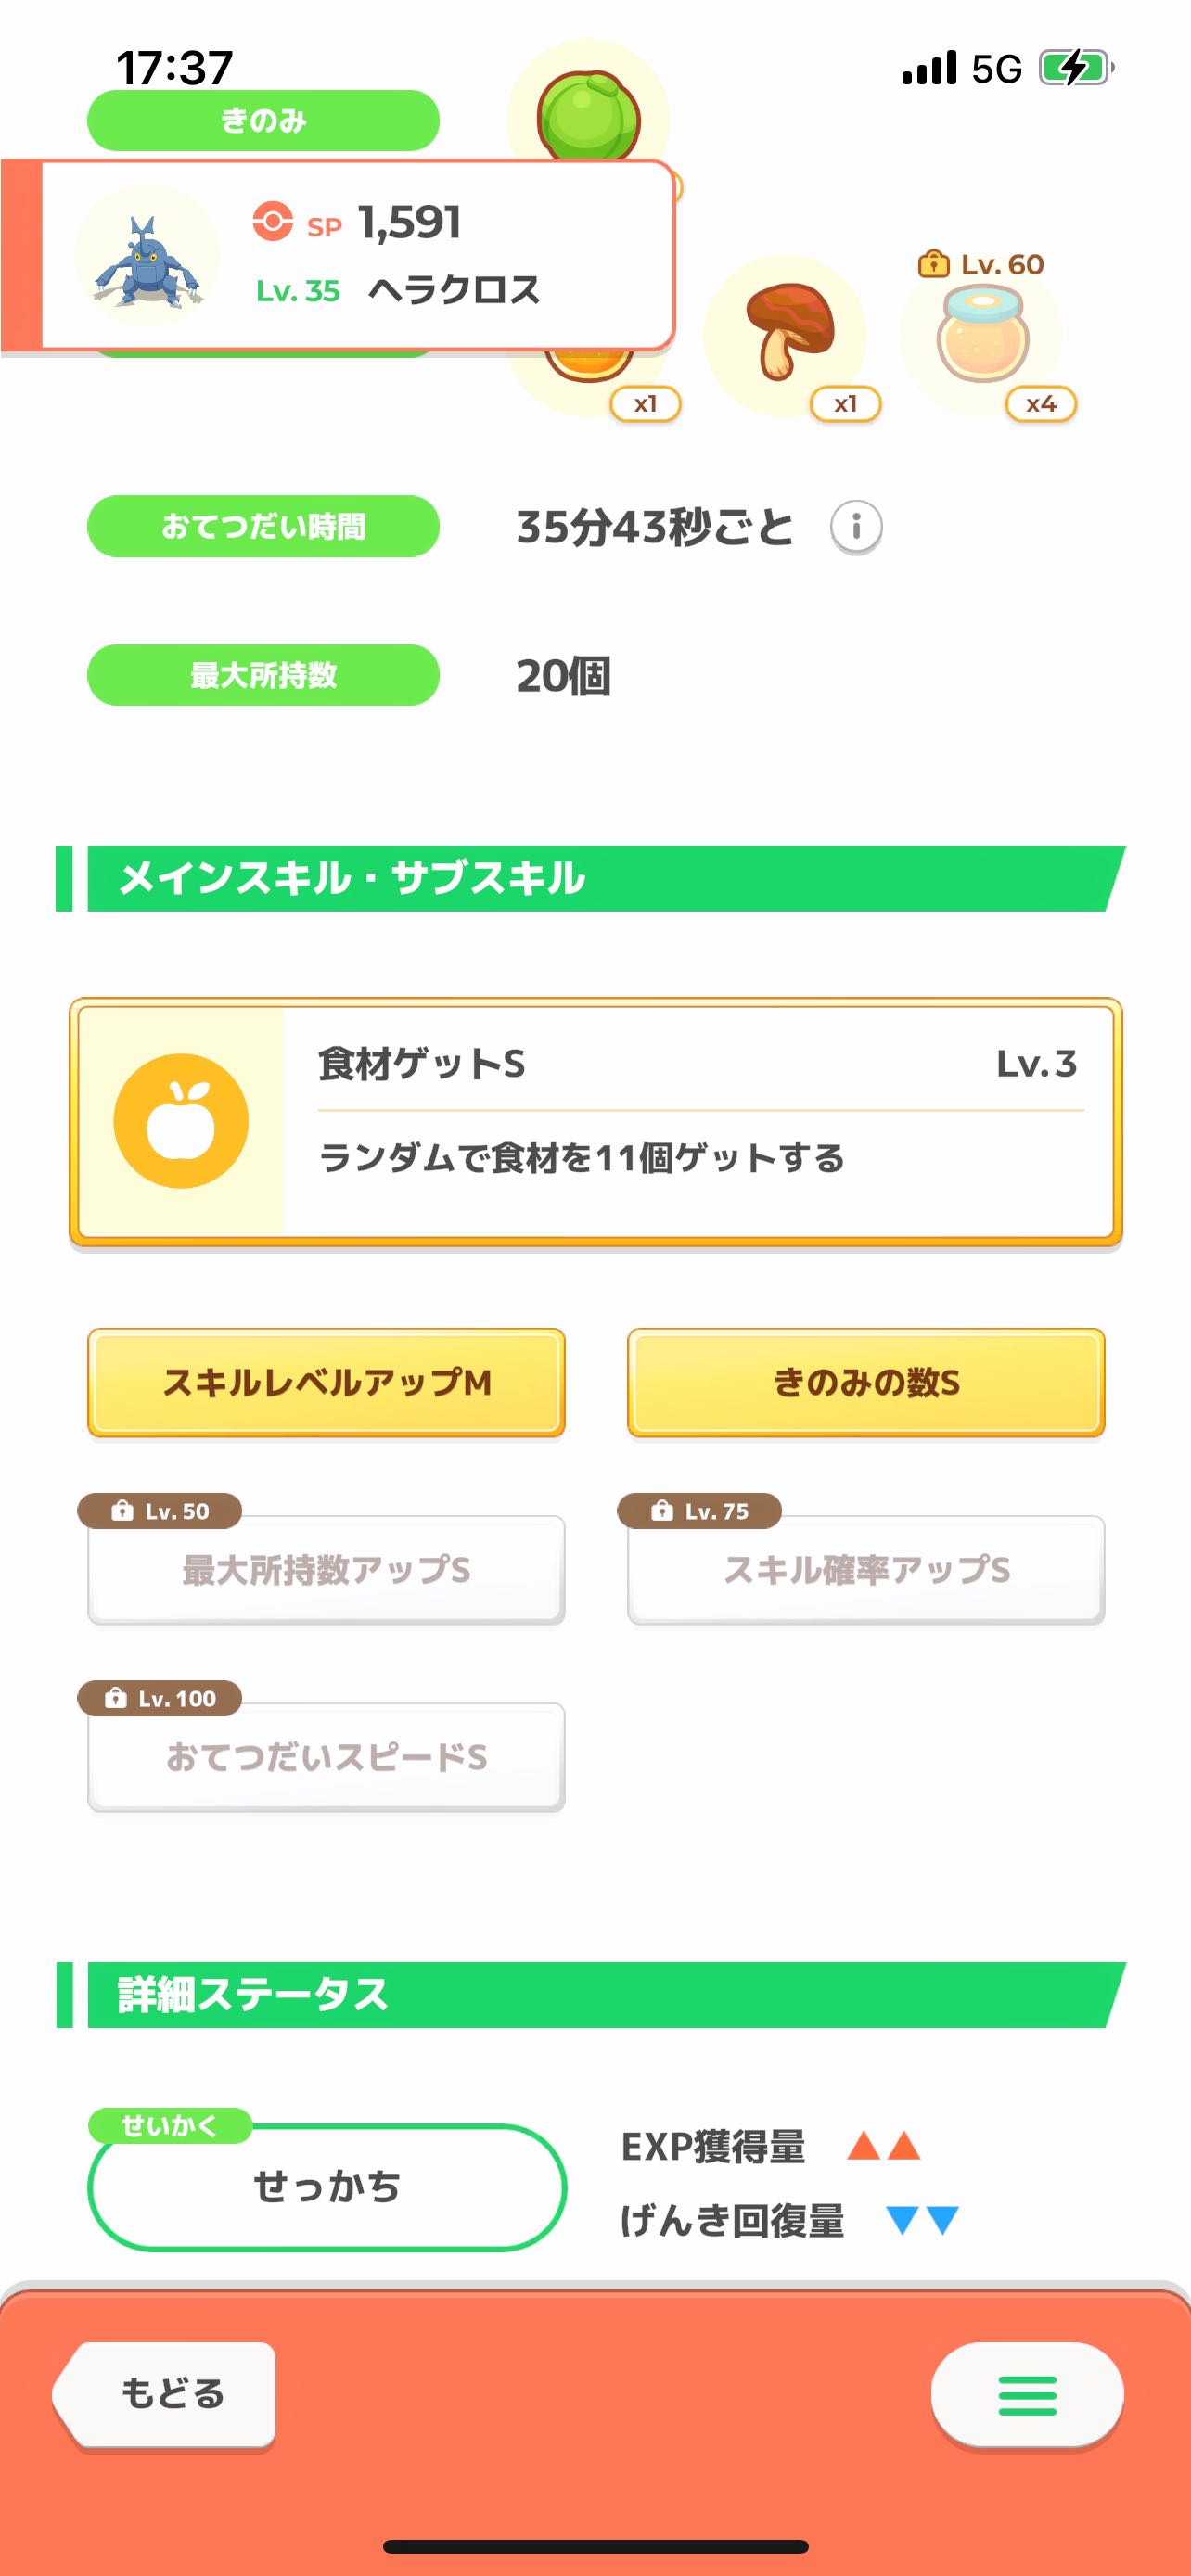Screen dimensions: 1191x2576
Task: Select the きのみの数S sub skill
Action: (x=866, y=1382)
